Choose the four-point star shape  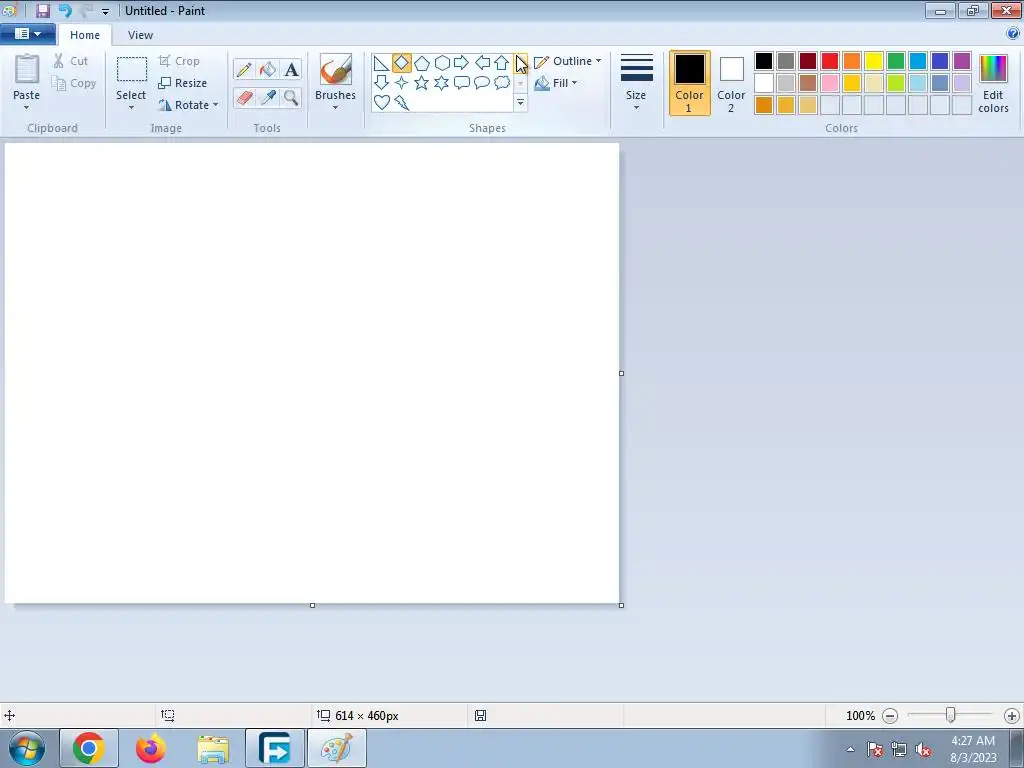tap(402, 82)
